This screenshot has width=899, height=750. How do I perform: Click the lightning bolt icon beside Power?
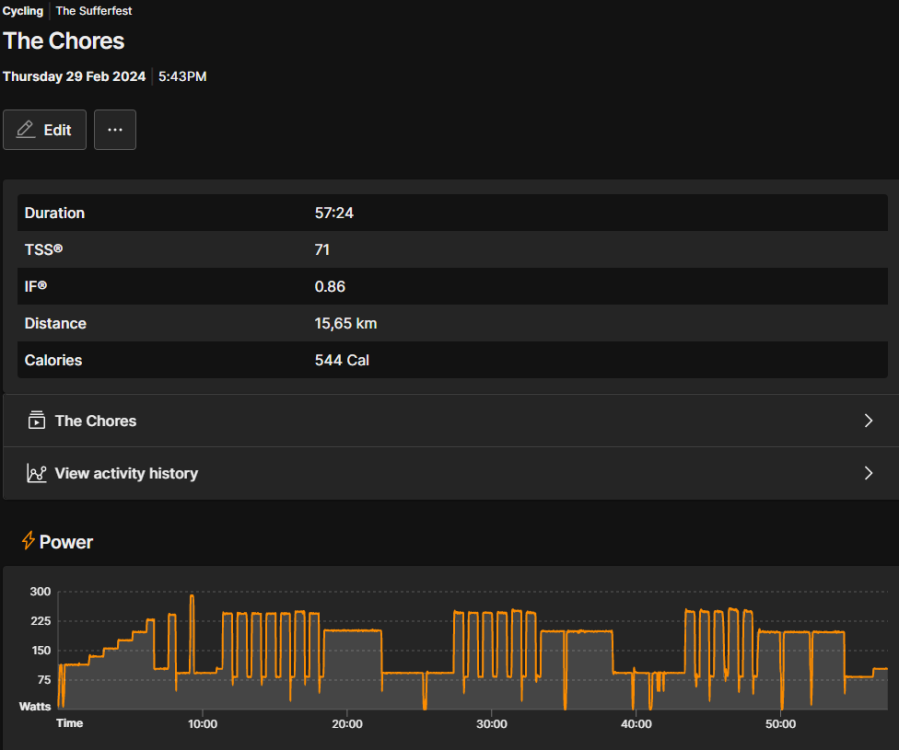click(28, 541)
